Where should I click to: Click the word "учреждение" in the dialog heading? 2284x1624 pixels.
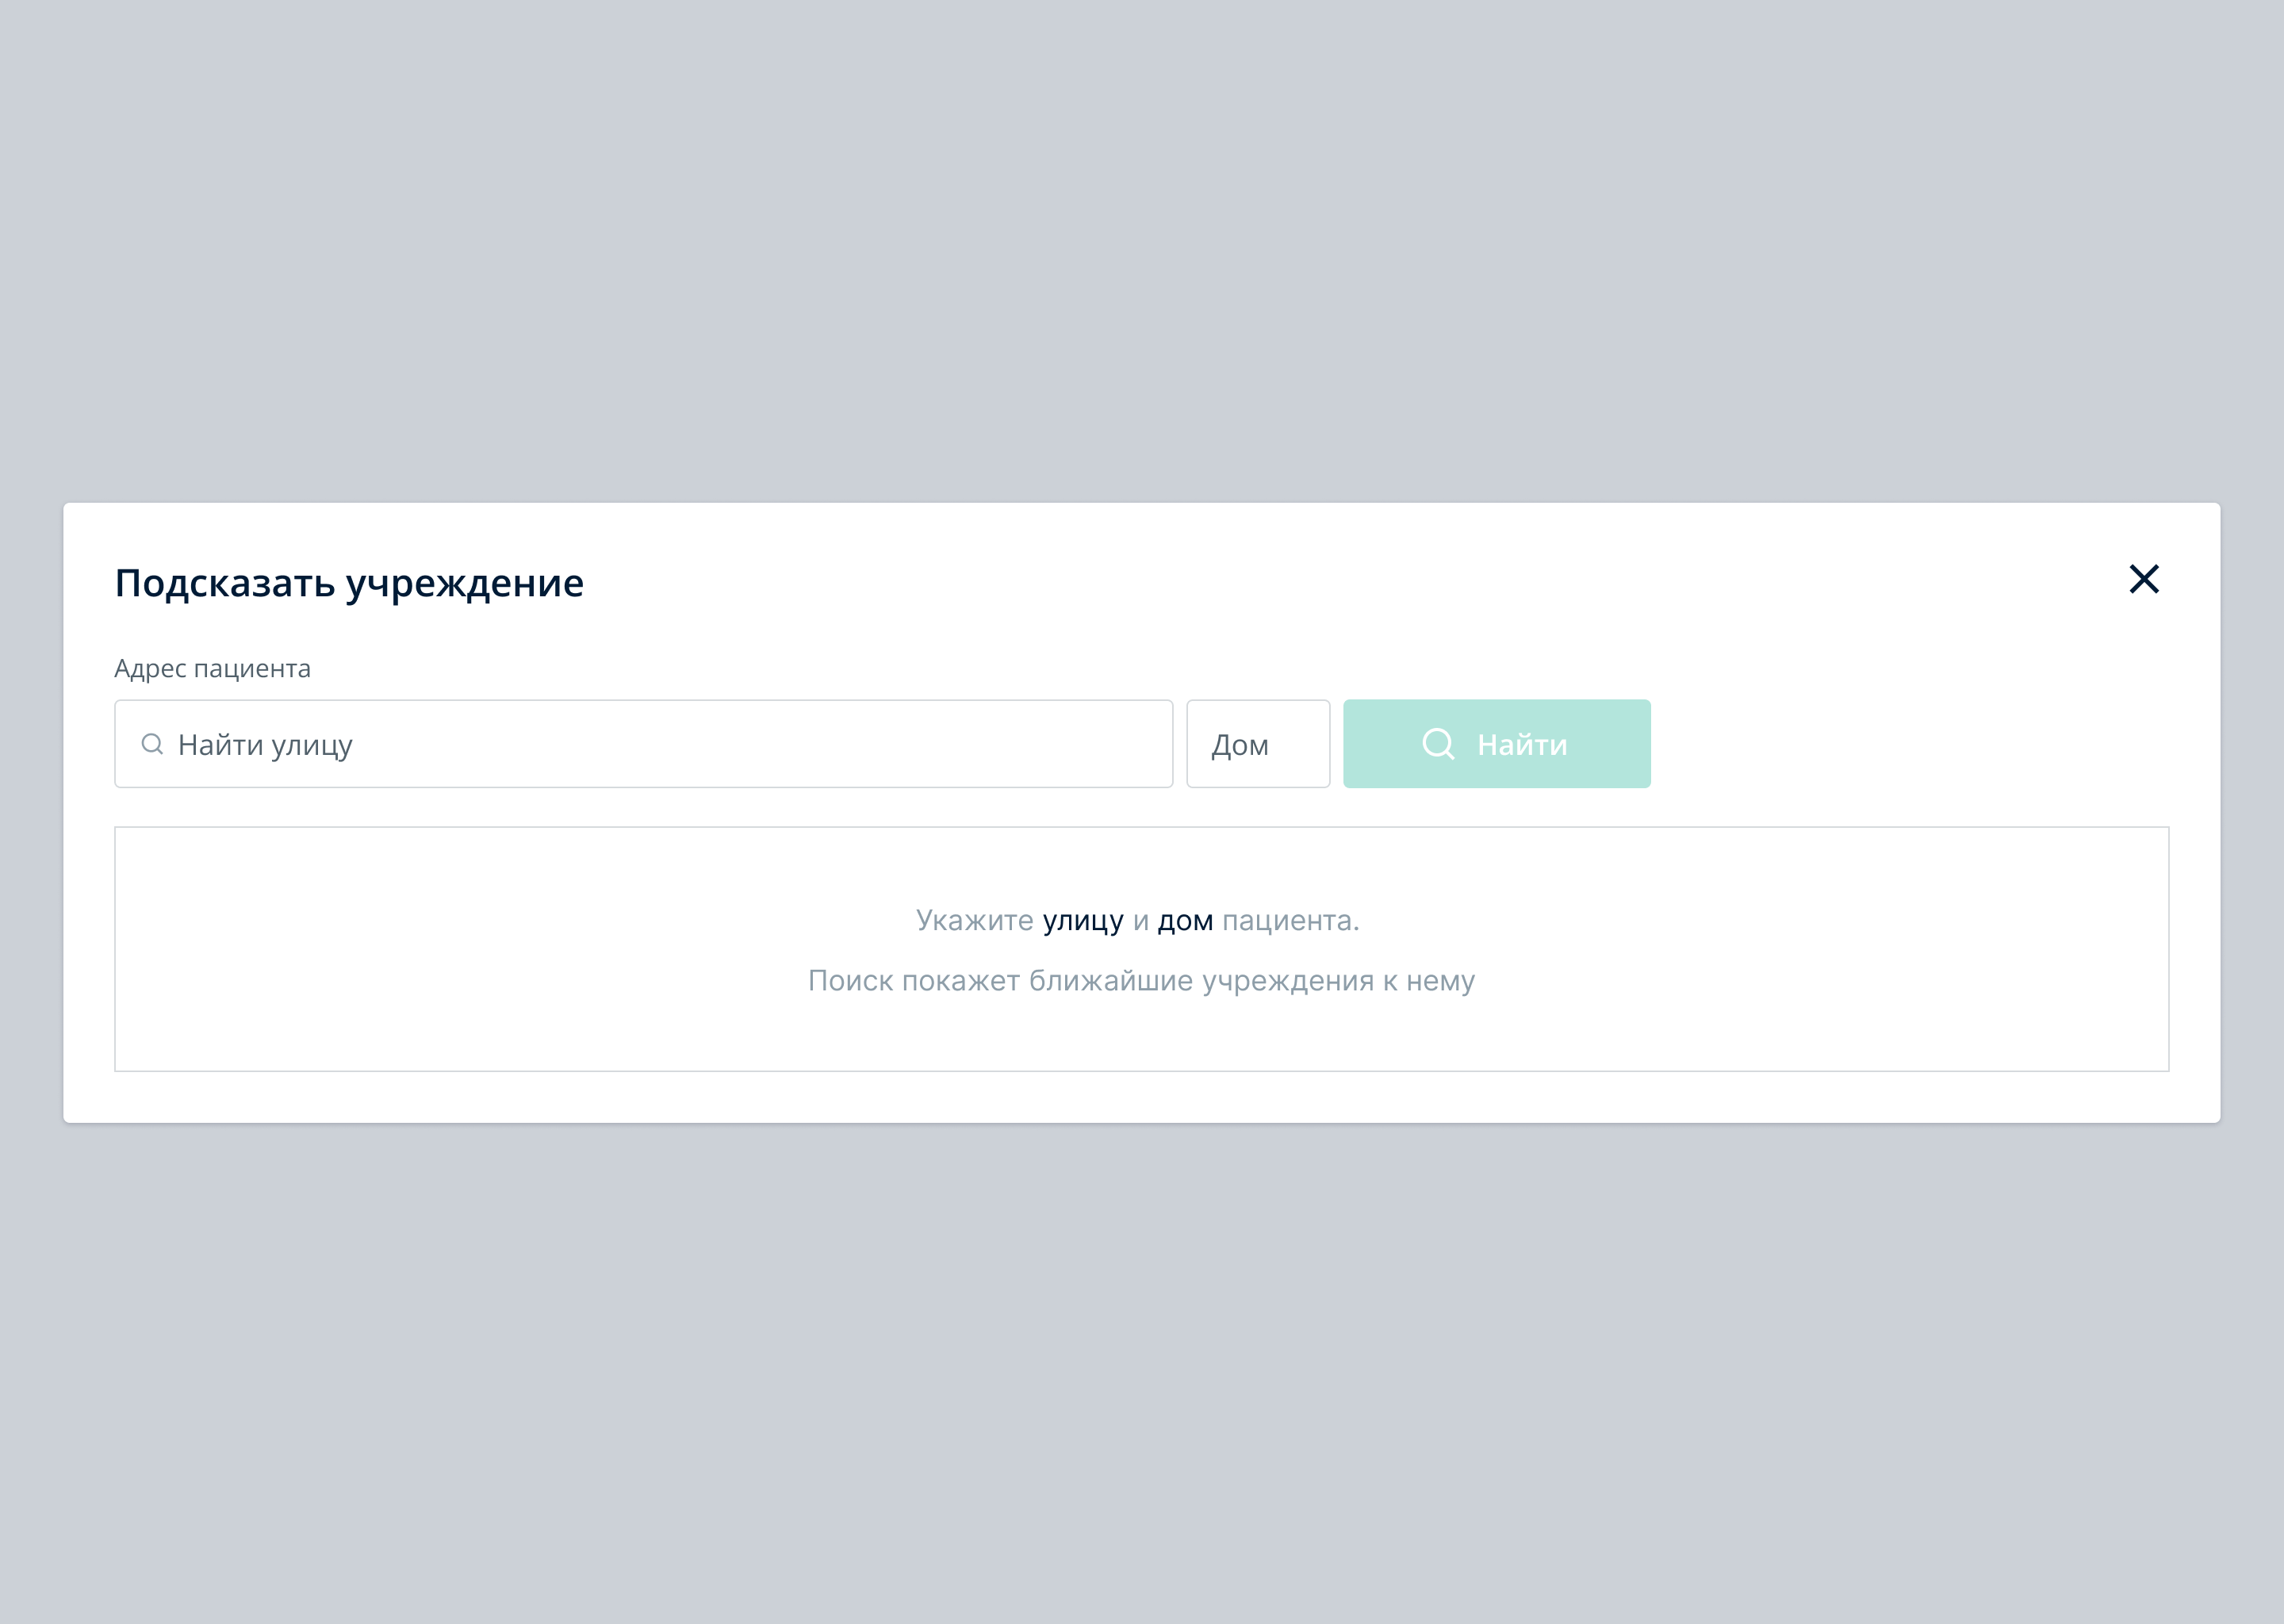(465, 583)
